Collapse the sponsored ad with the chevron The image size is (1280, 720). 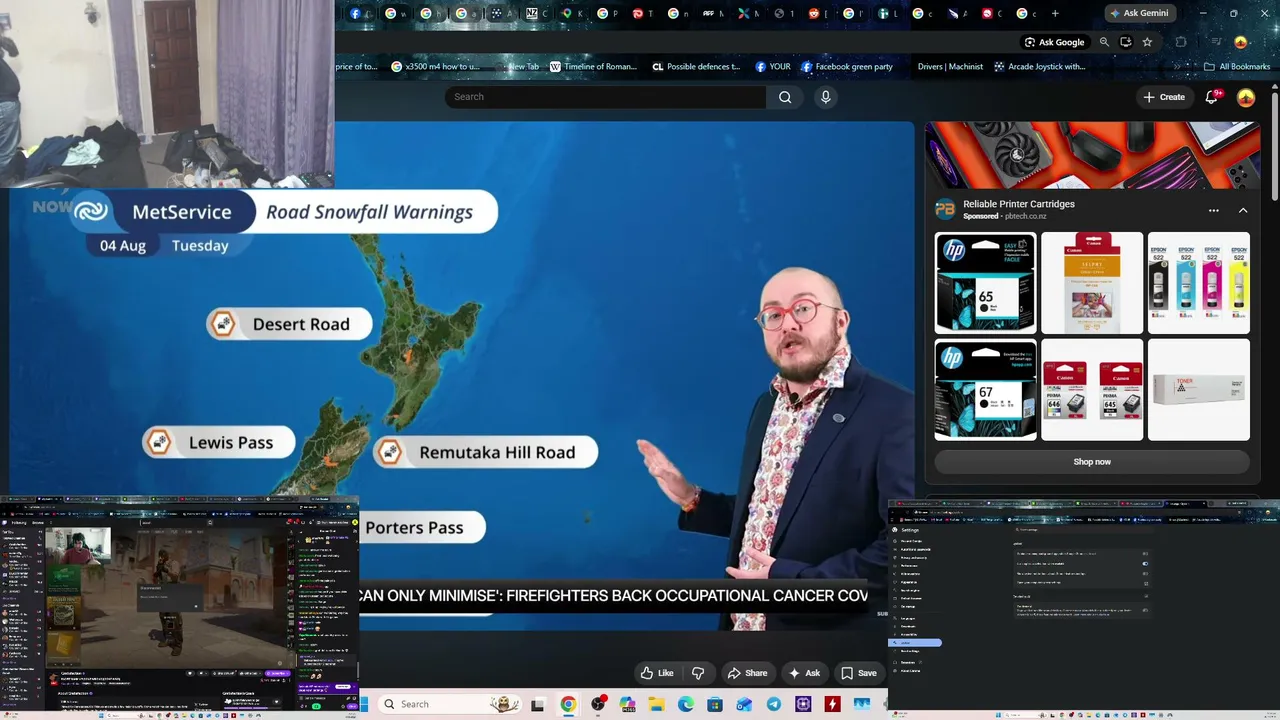[x=1243, y=211]
